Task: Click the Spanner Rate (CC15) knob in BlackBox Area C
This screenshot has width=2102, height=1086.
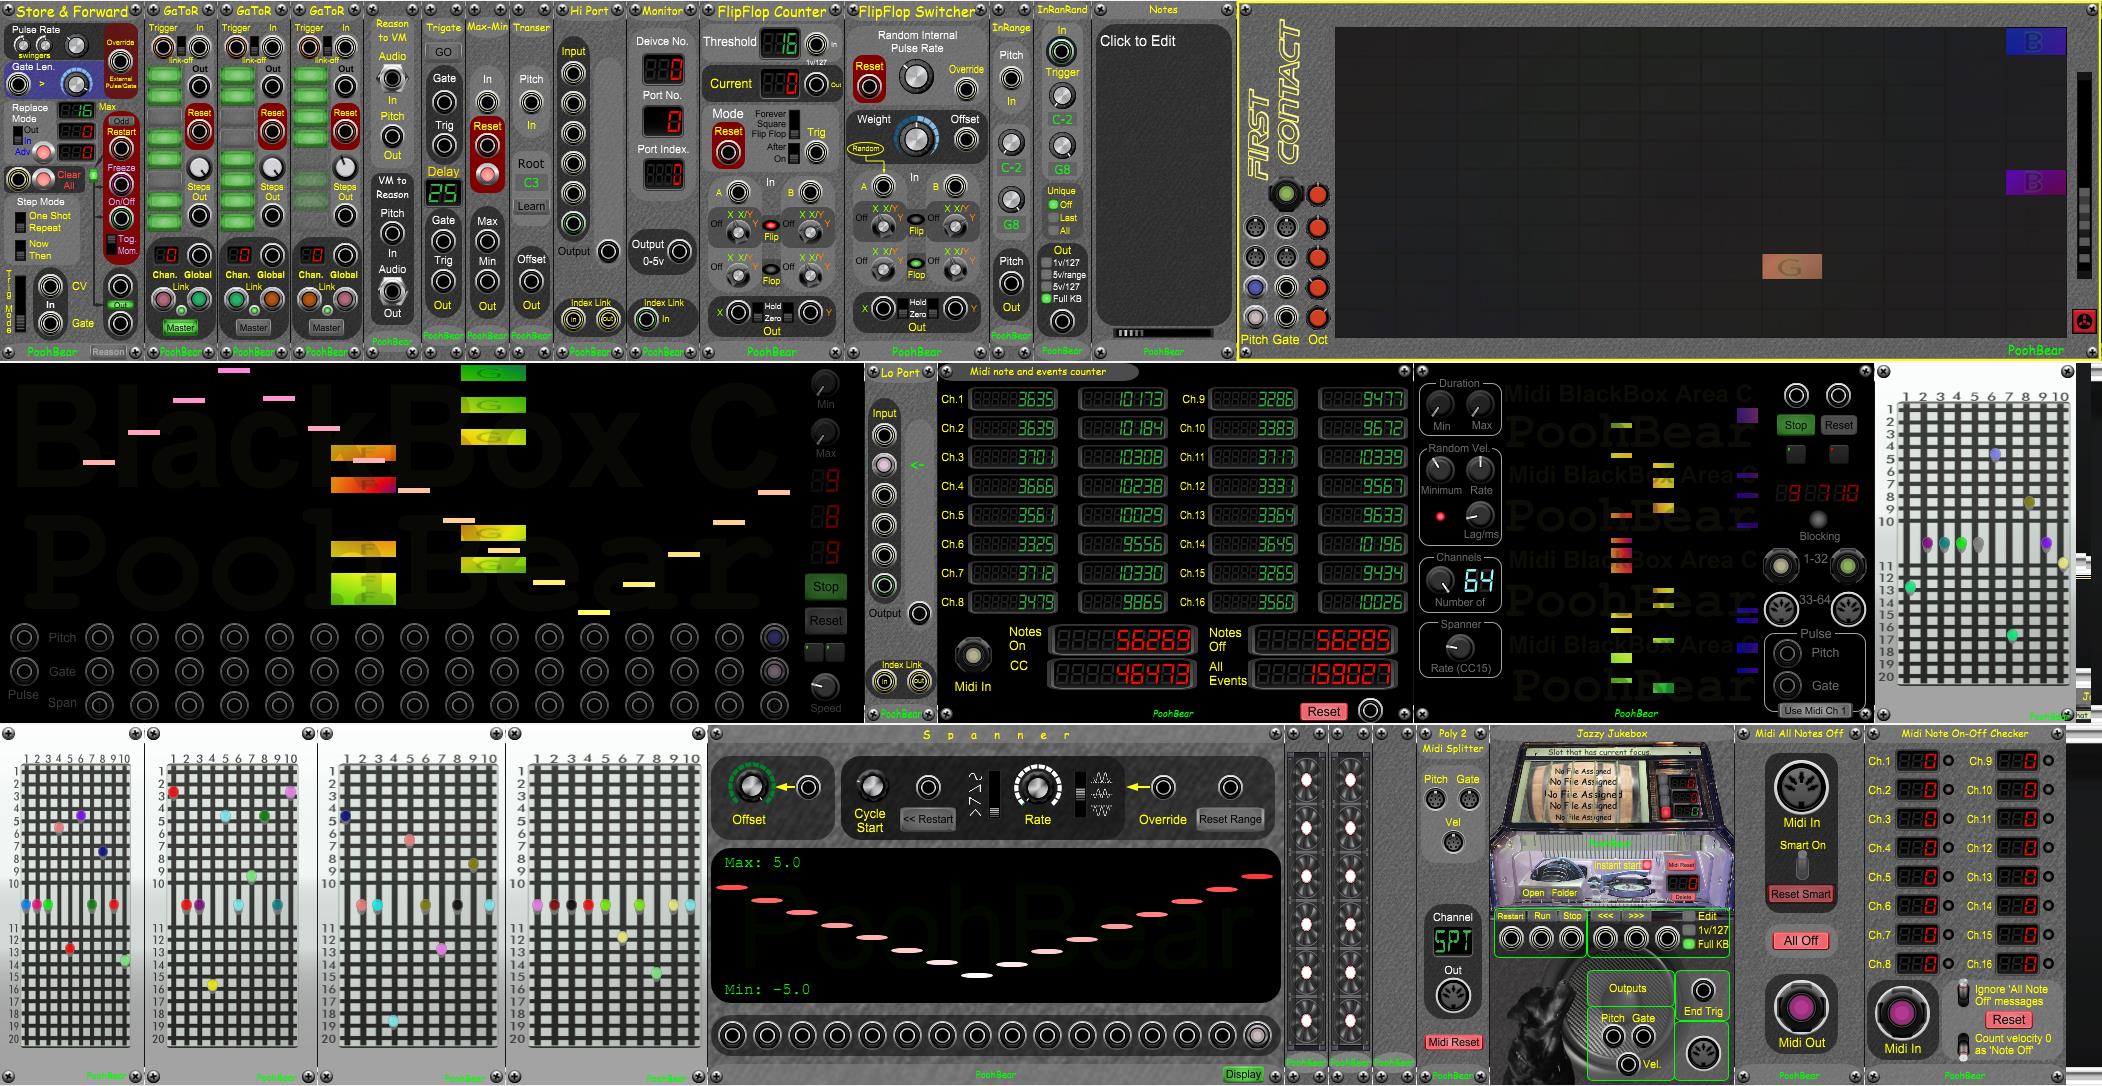Action: [x=1460, y=646]
